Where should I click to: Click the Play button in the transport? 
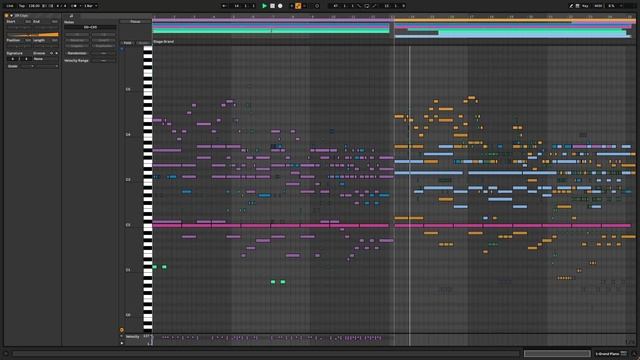pyautogui.click(x=264, y=6)
